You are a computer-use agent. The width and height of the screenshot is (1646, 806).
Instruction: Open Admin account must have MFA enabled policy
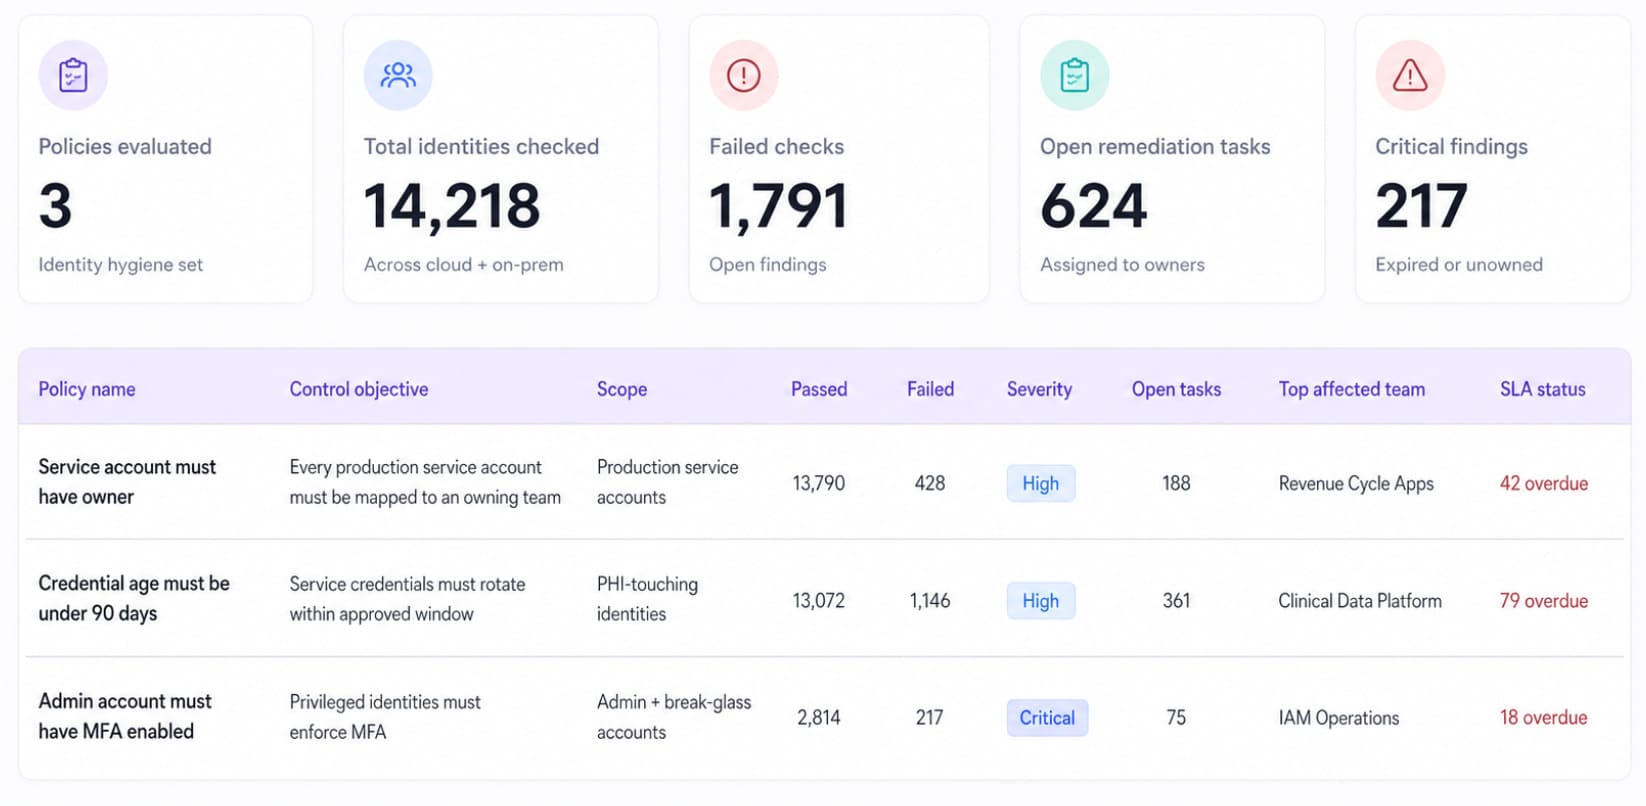pos(125,716)
